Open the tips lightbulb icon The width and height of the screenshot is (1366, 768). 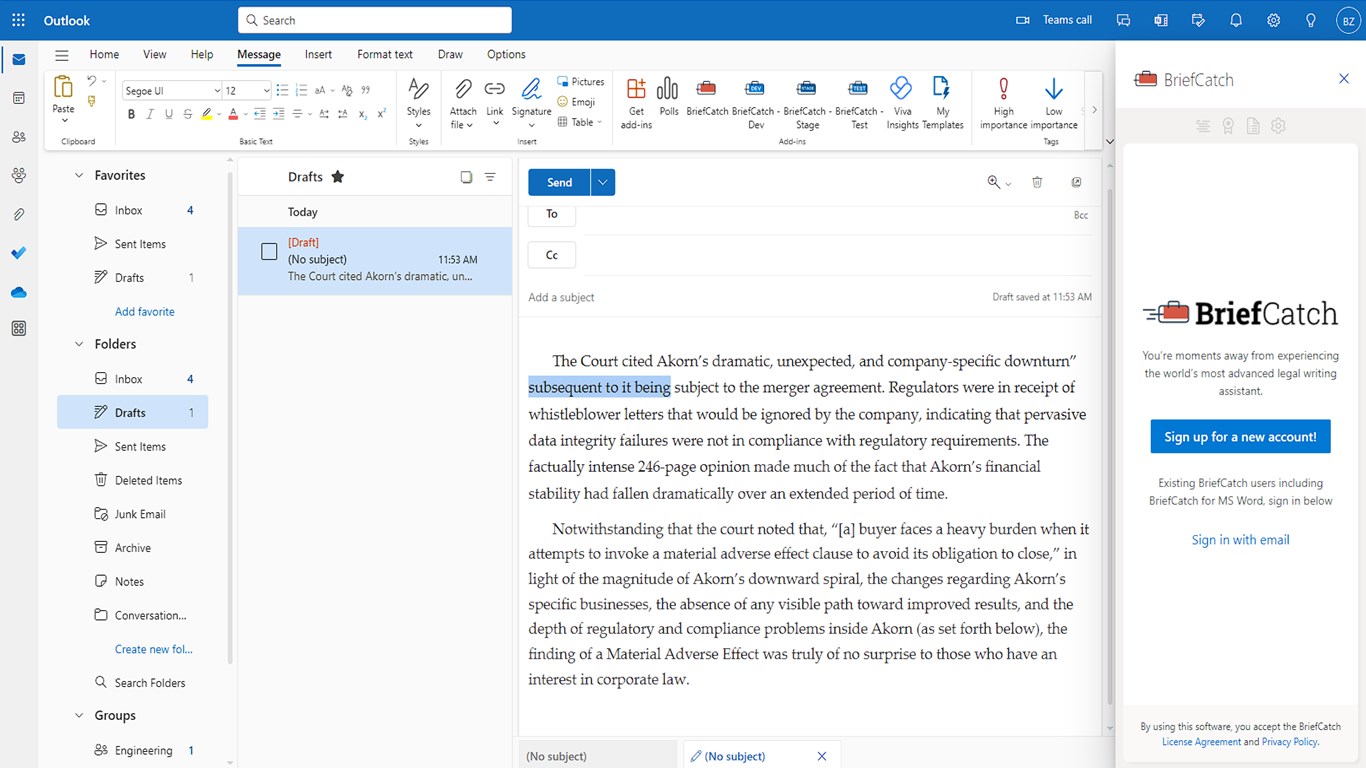click(1311, 20)
